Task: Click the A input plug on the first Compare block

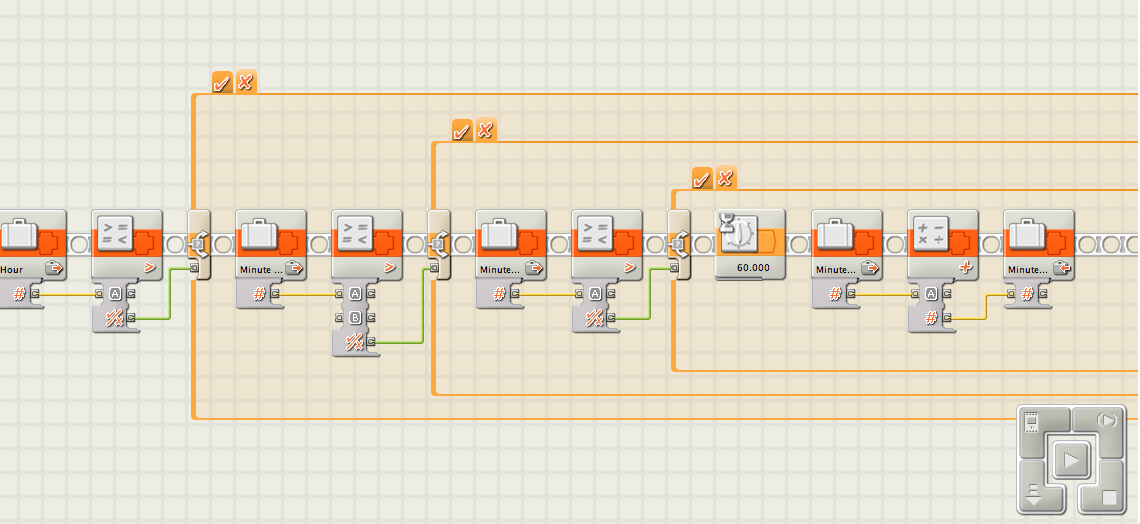Action: 100,294
